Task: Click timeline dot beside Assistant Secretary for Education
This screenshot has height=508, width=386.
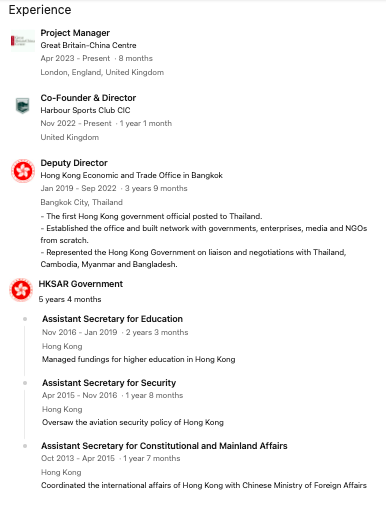Action: coord(25,319)
